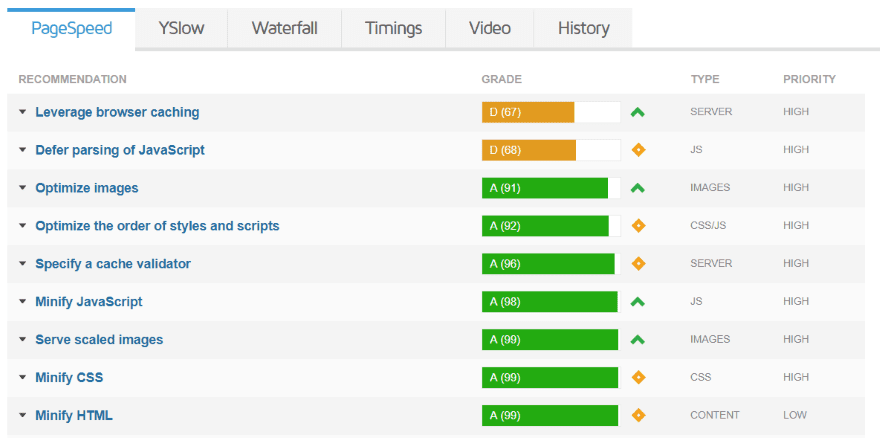Click the green up-arrow icon beside Optimize images

pyautogui.click(x=638, y=188)
